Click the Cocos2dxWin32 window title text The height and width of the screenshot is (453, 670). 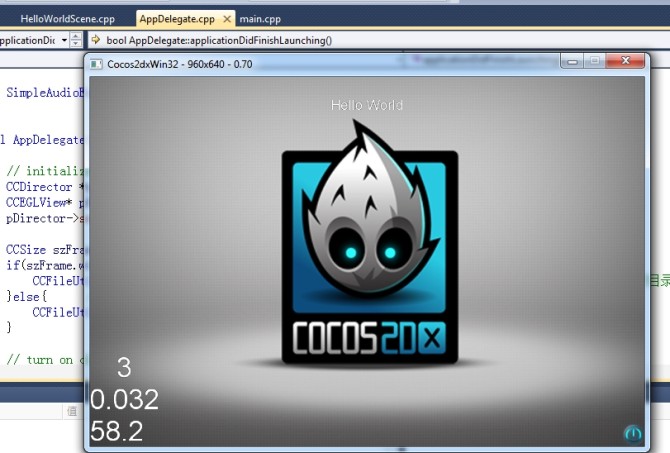coord(179,65)
